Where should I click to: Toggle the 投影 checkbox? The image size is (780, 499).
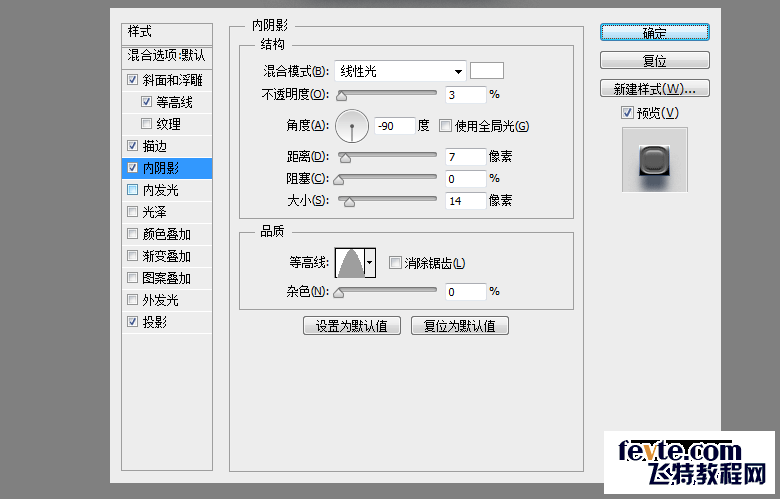[132, 321]
